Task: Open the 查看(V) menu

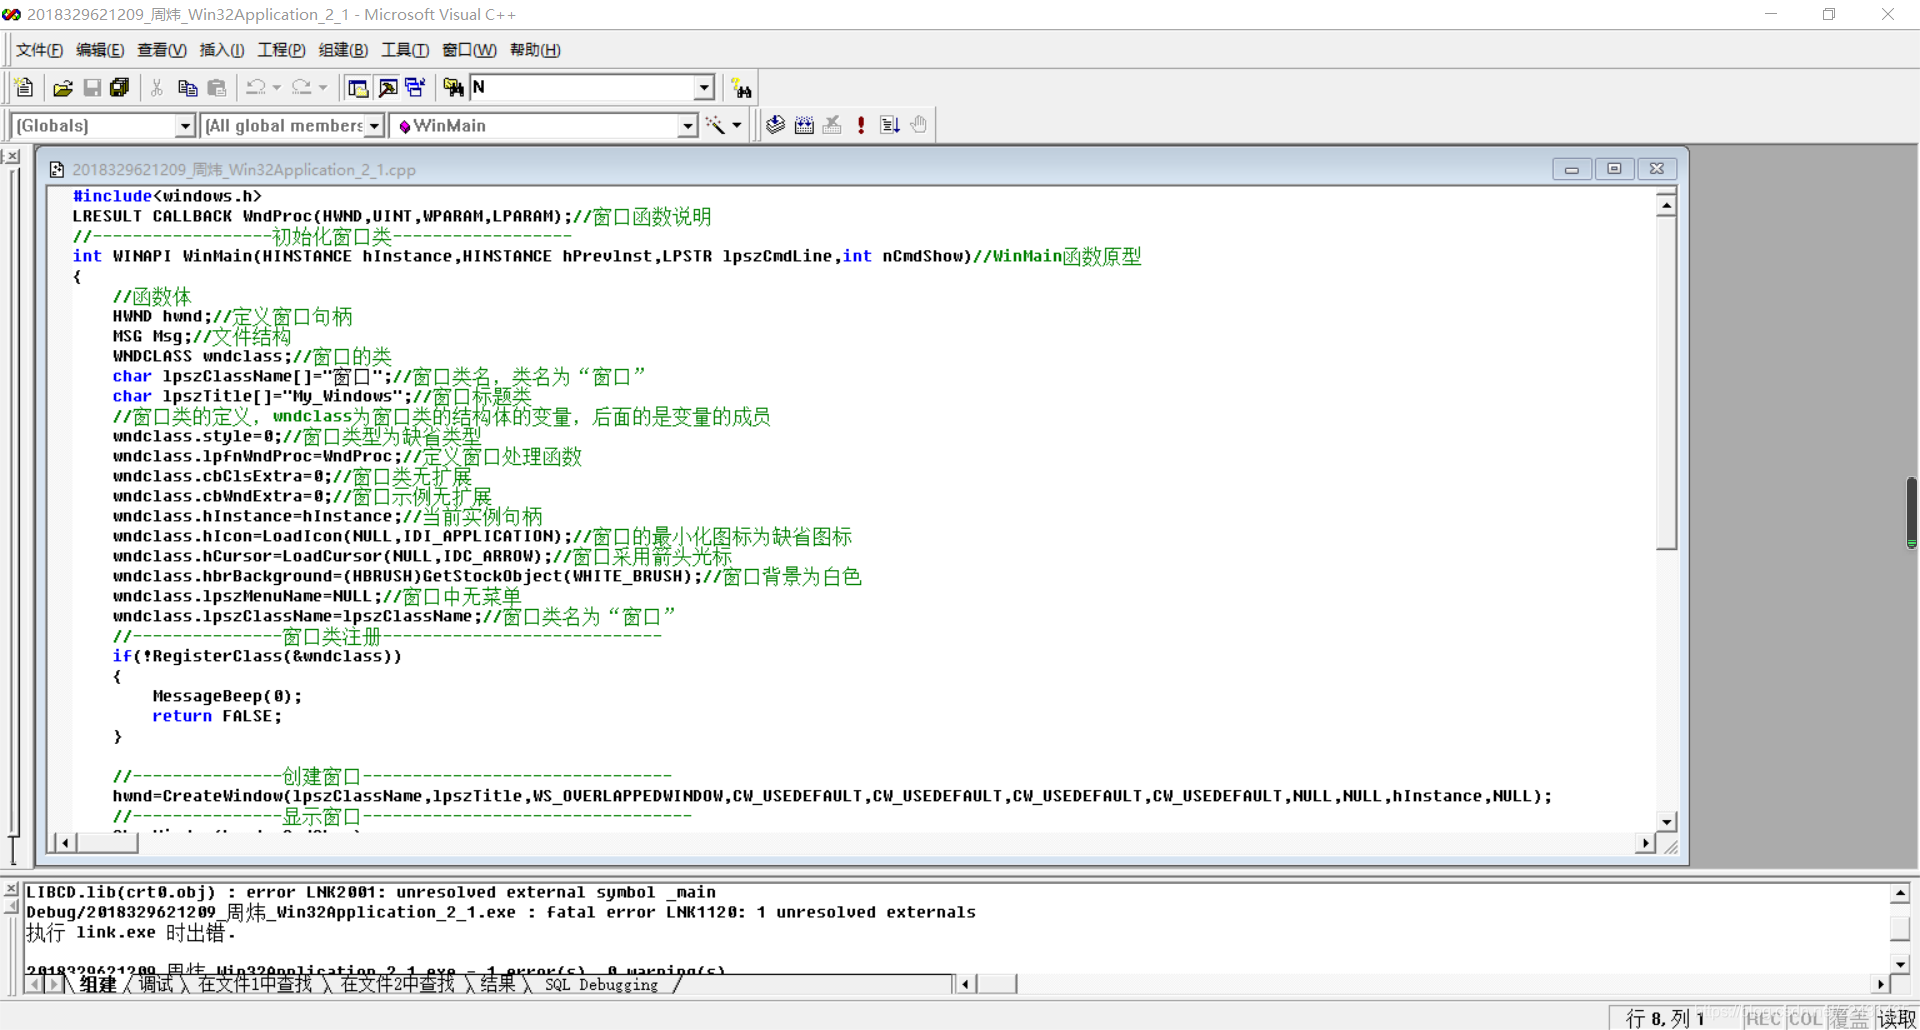Action: click(x=162, y=50)
